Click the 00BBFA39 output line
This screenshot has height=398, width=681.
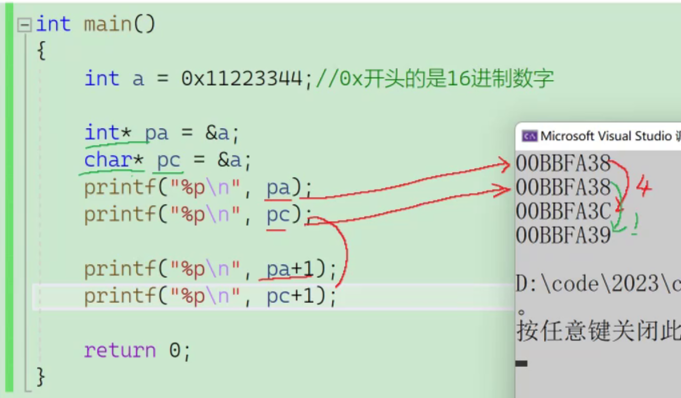click(563, 235)
